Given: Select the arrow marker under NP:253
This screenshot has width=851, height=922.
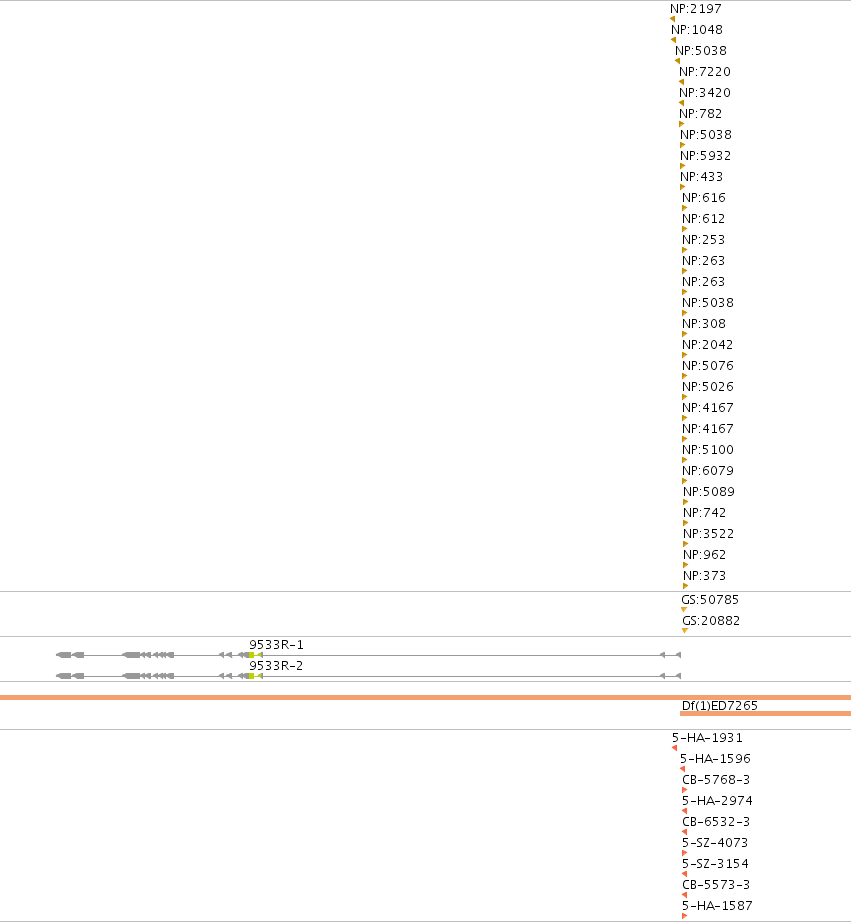Looking at the screenshot, I should coord(685,250).
